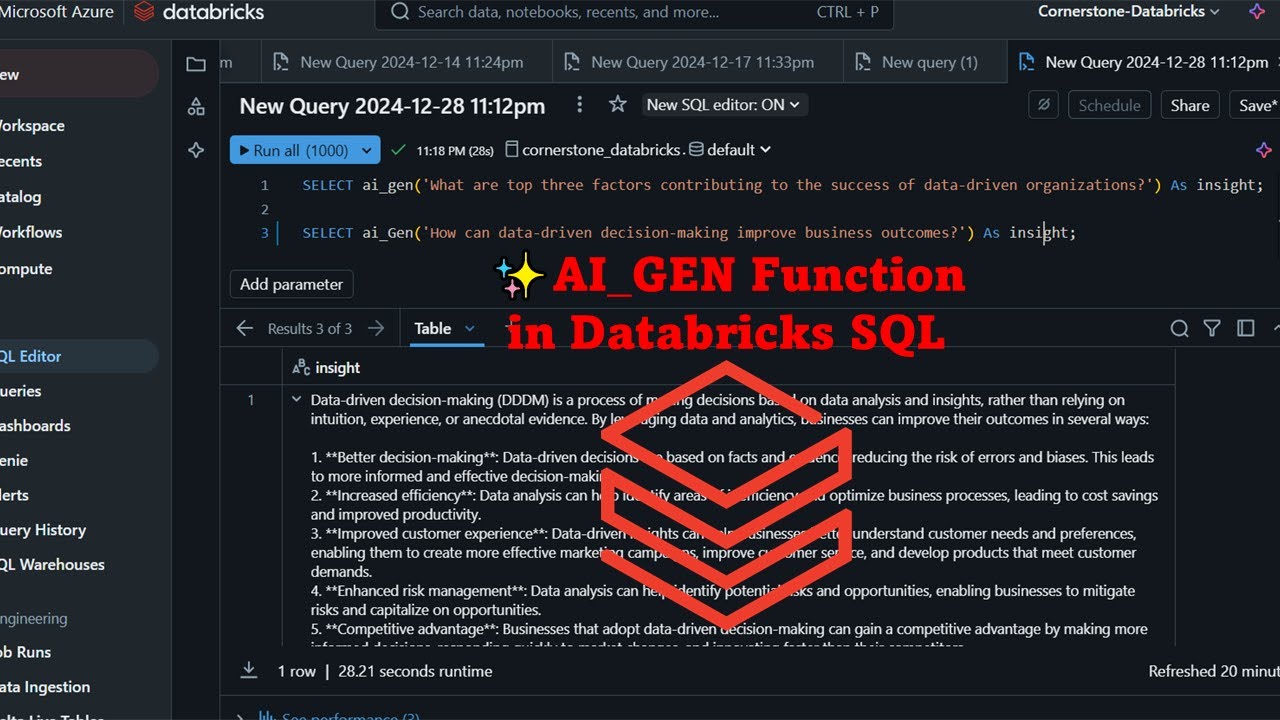1280x720 pixels.
Task: Search the results with the magnifier icon
Action: (1180, 328)
